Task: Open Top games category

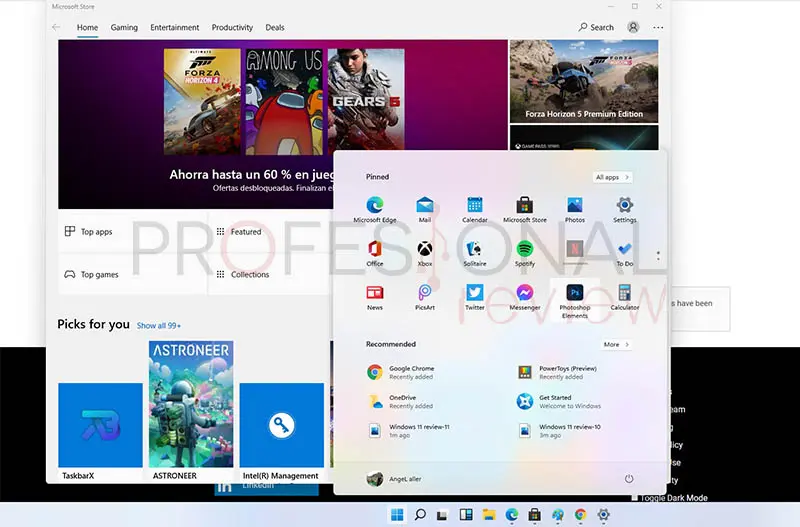Action: [133, 274]
